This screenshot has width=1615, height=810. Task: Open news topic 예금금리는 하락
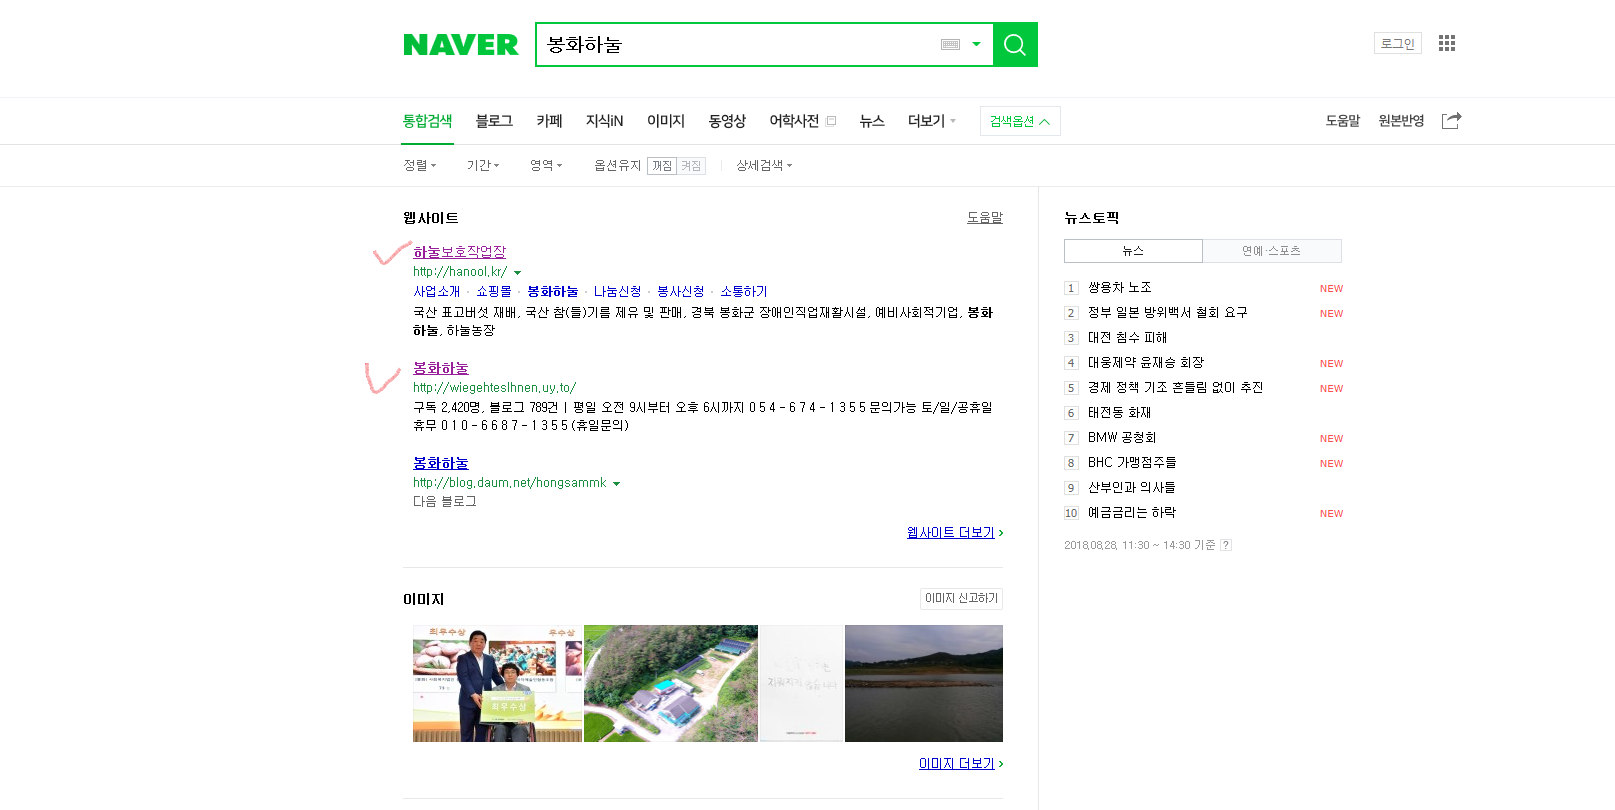point(1132,513)
